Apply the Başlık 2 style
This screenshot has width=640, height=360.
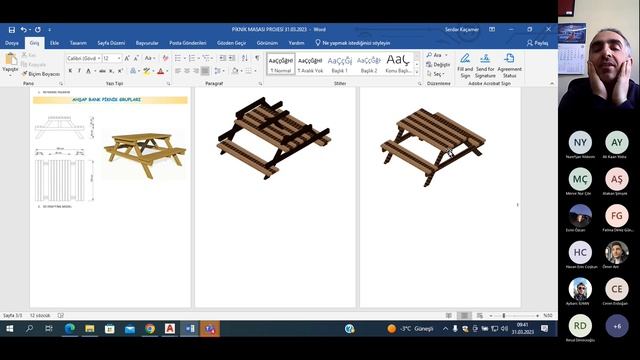[369, 64]
